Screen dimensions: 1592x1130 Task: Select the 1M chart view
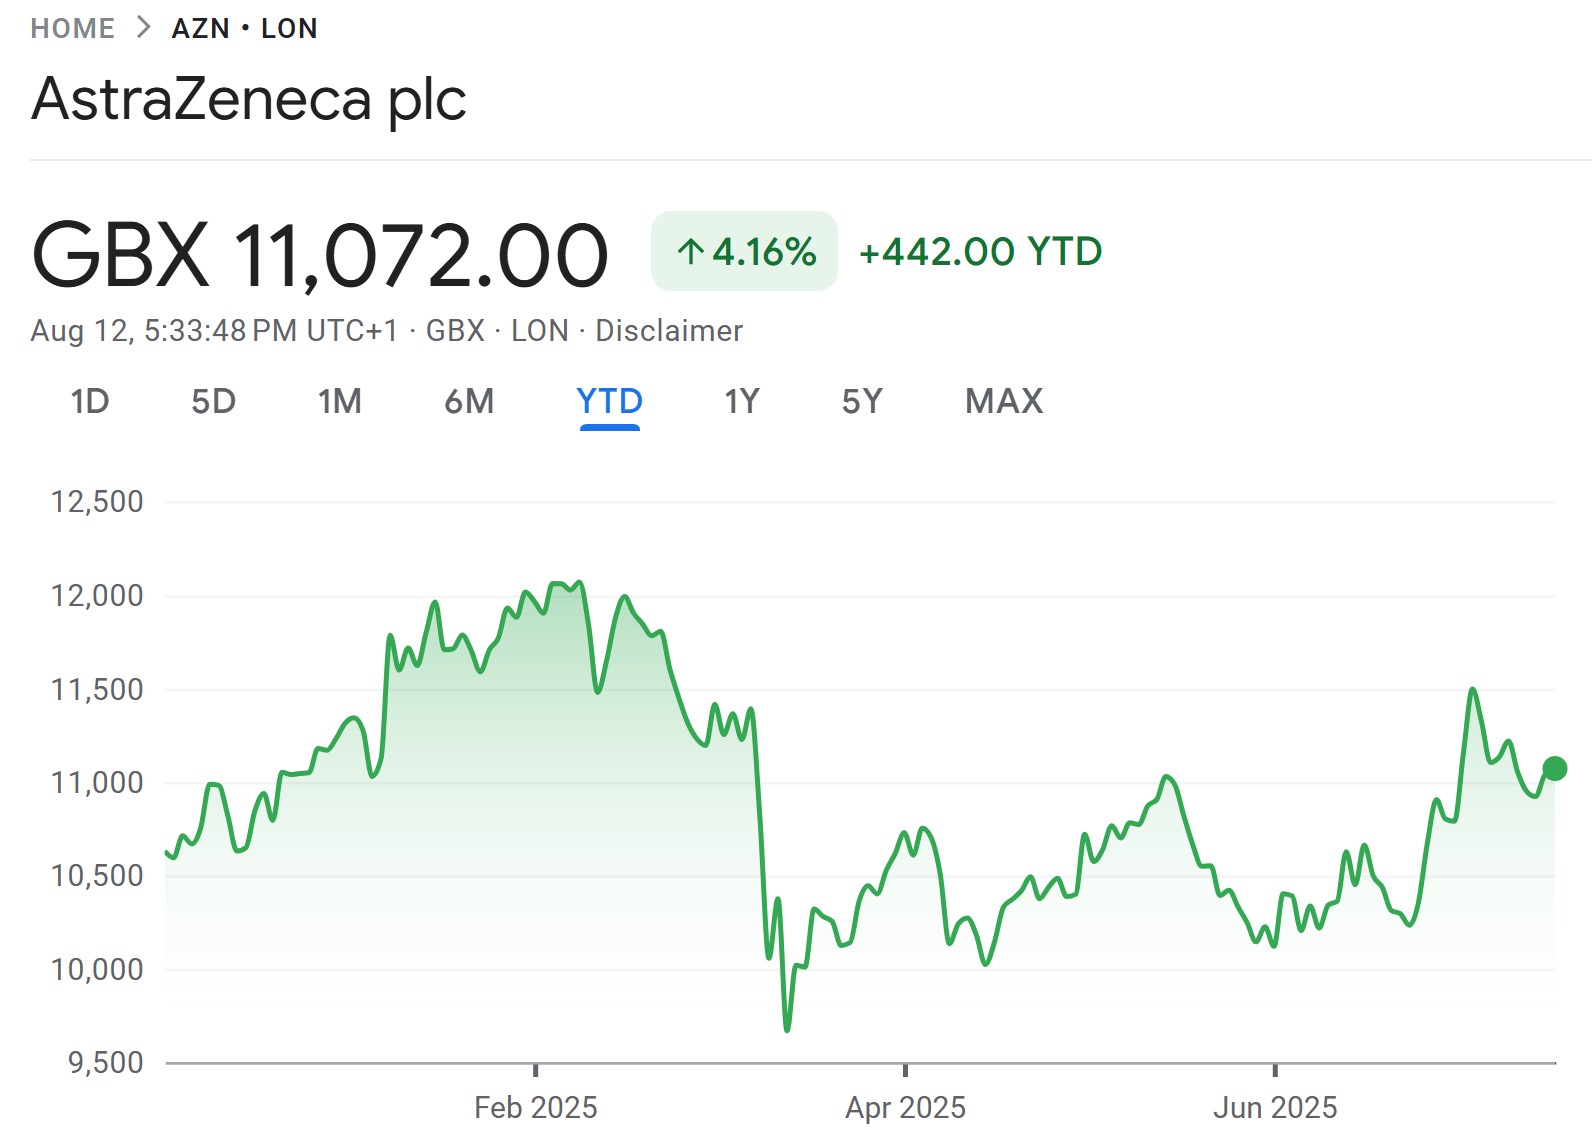[x=341, y=401]
